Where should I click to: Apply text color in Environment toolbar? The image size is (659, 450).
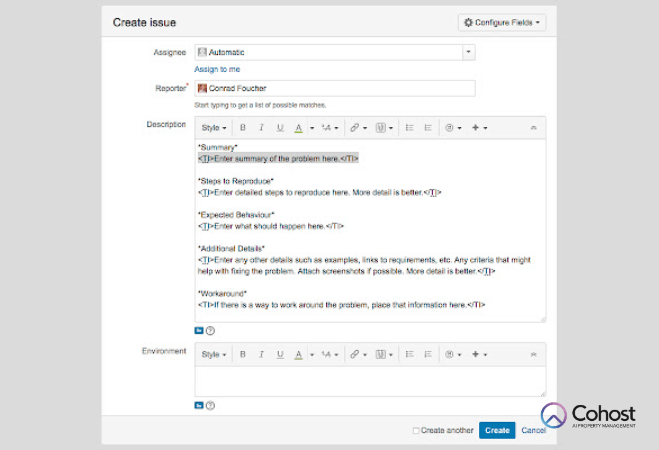pyautogui.click(x=298, y=355)
